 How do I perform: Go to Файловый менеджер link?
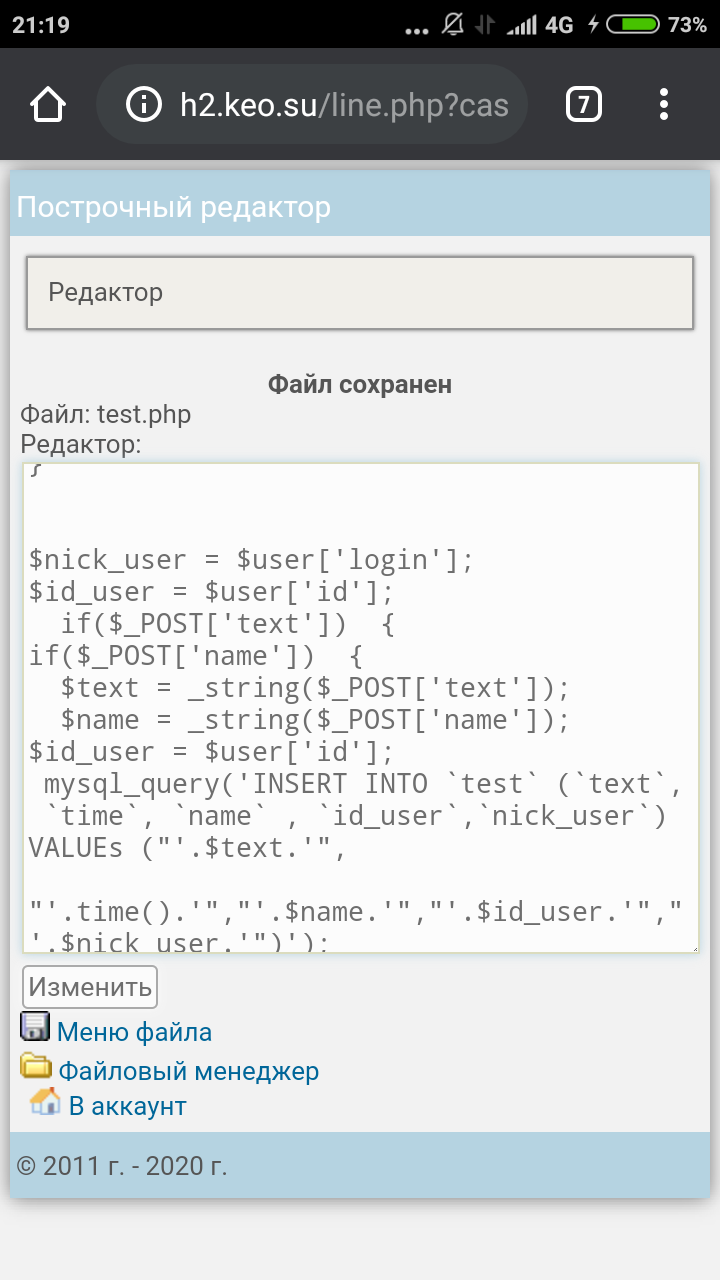(188, 1072)
